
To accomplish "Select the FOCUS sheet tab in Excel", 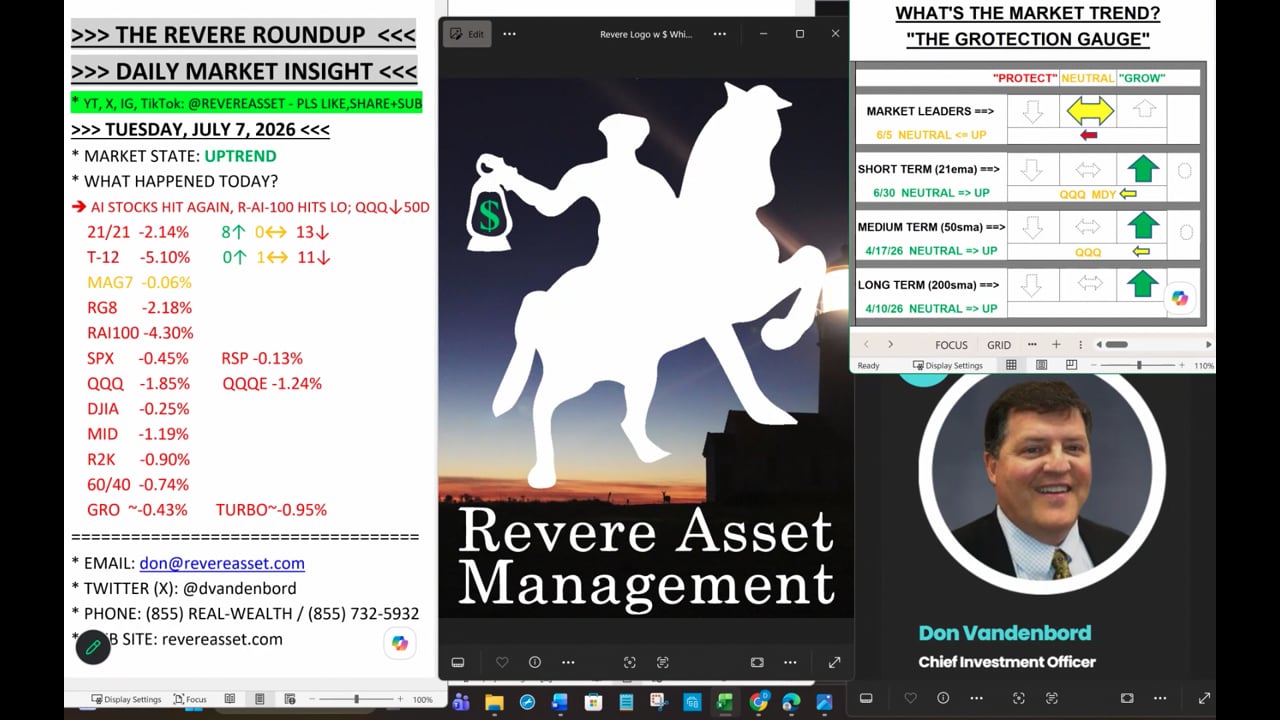I will (x=951, y=345).
